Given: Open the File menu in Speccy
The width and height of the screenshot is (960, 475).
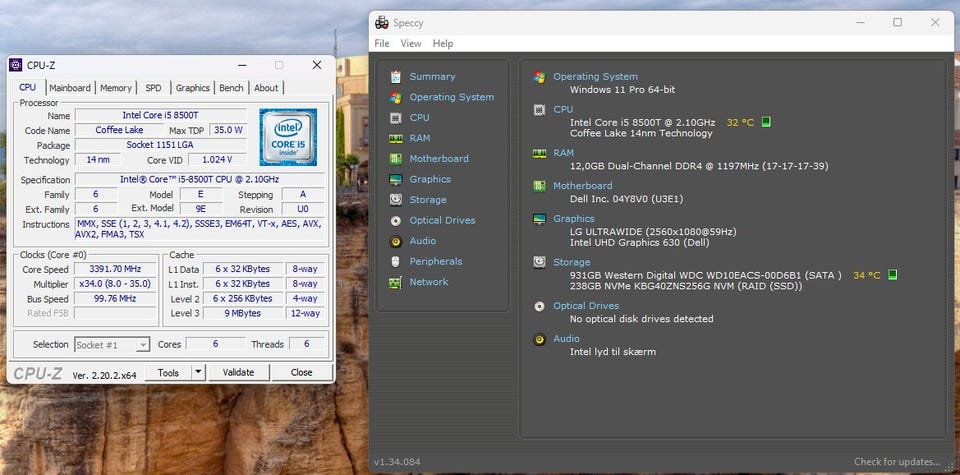Looking at the screenshot, I should 381,43.
